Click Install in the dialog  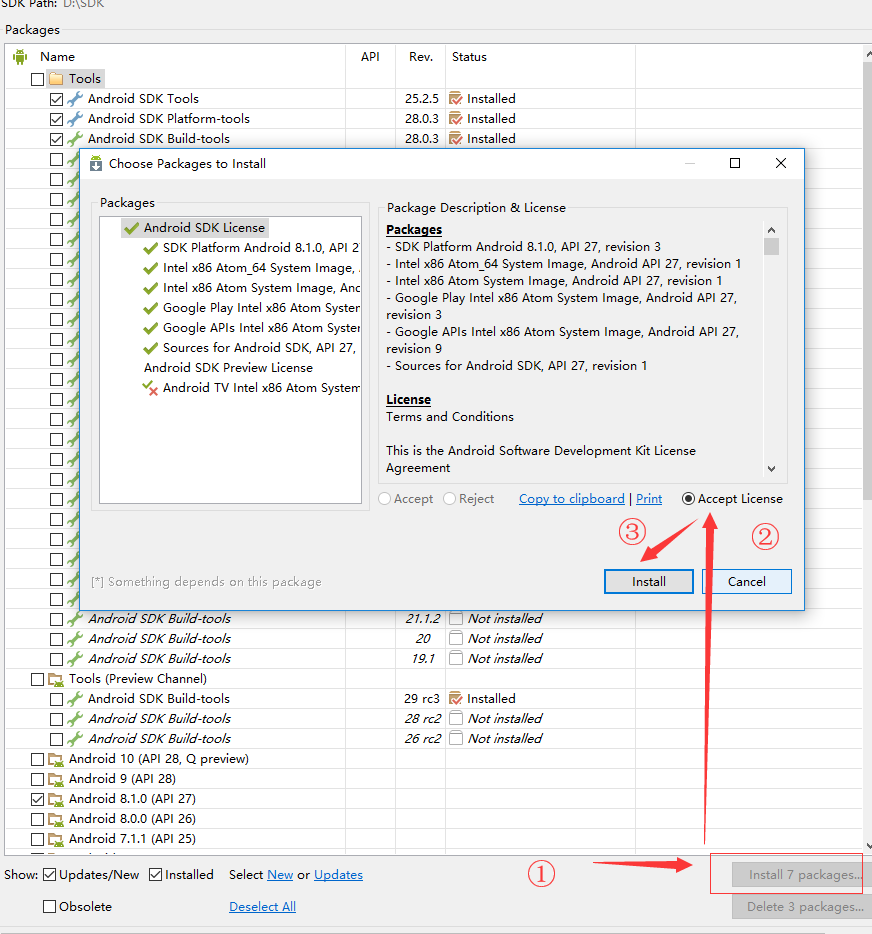point(649,581)
